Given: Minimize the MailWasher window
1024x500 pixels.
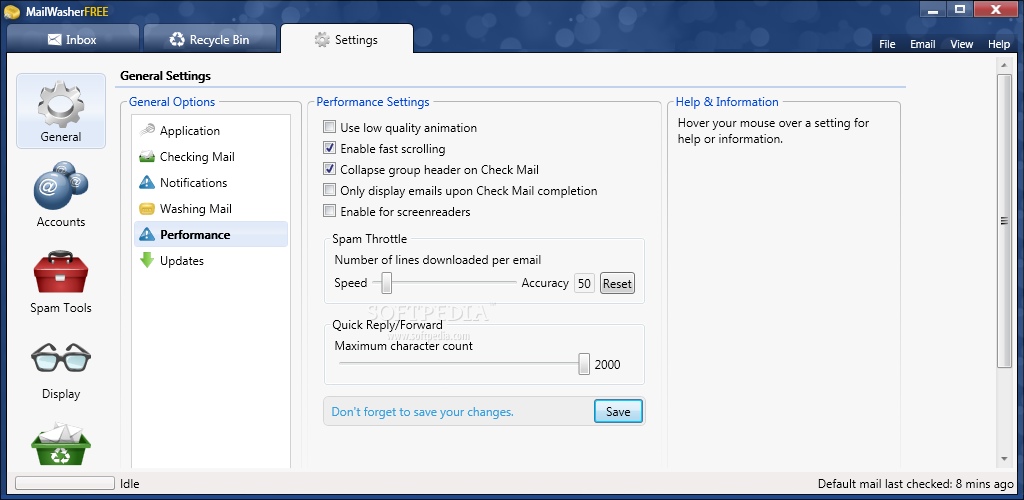Looking at the screenshot, I should (933, 9).
